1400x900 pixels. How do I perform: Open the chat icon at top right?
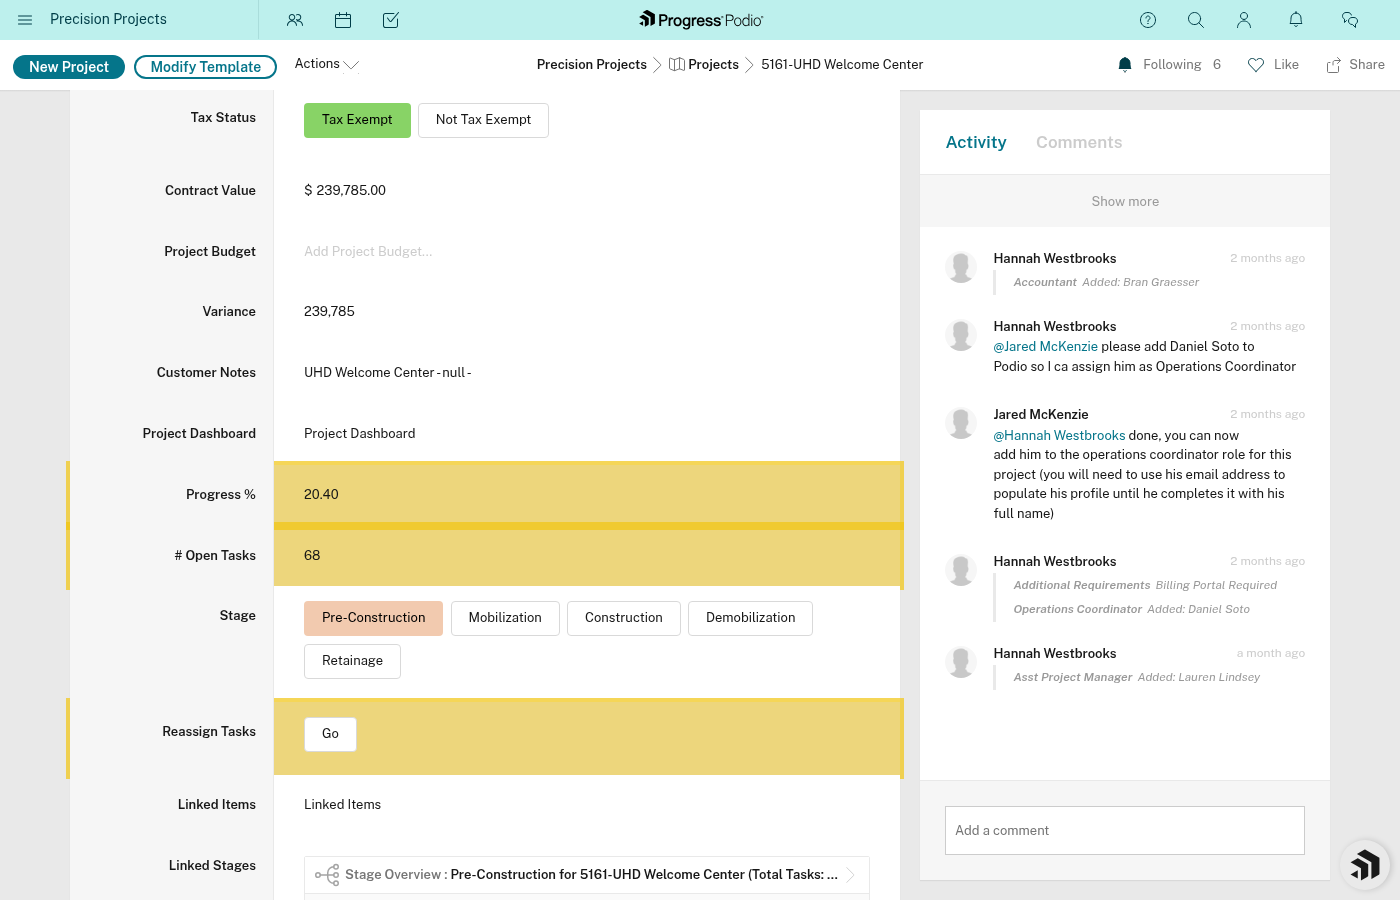click(1350, 20)
